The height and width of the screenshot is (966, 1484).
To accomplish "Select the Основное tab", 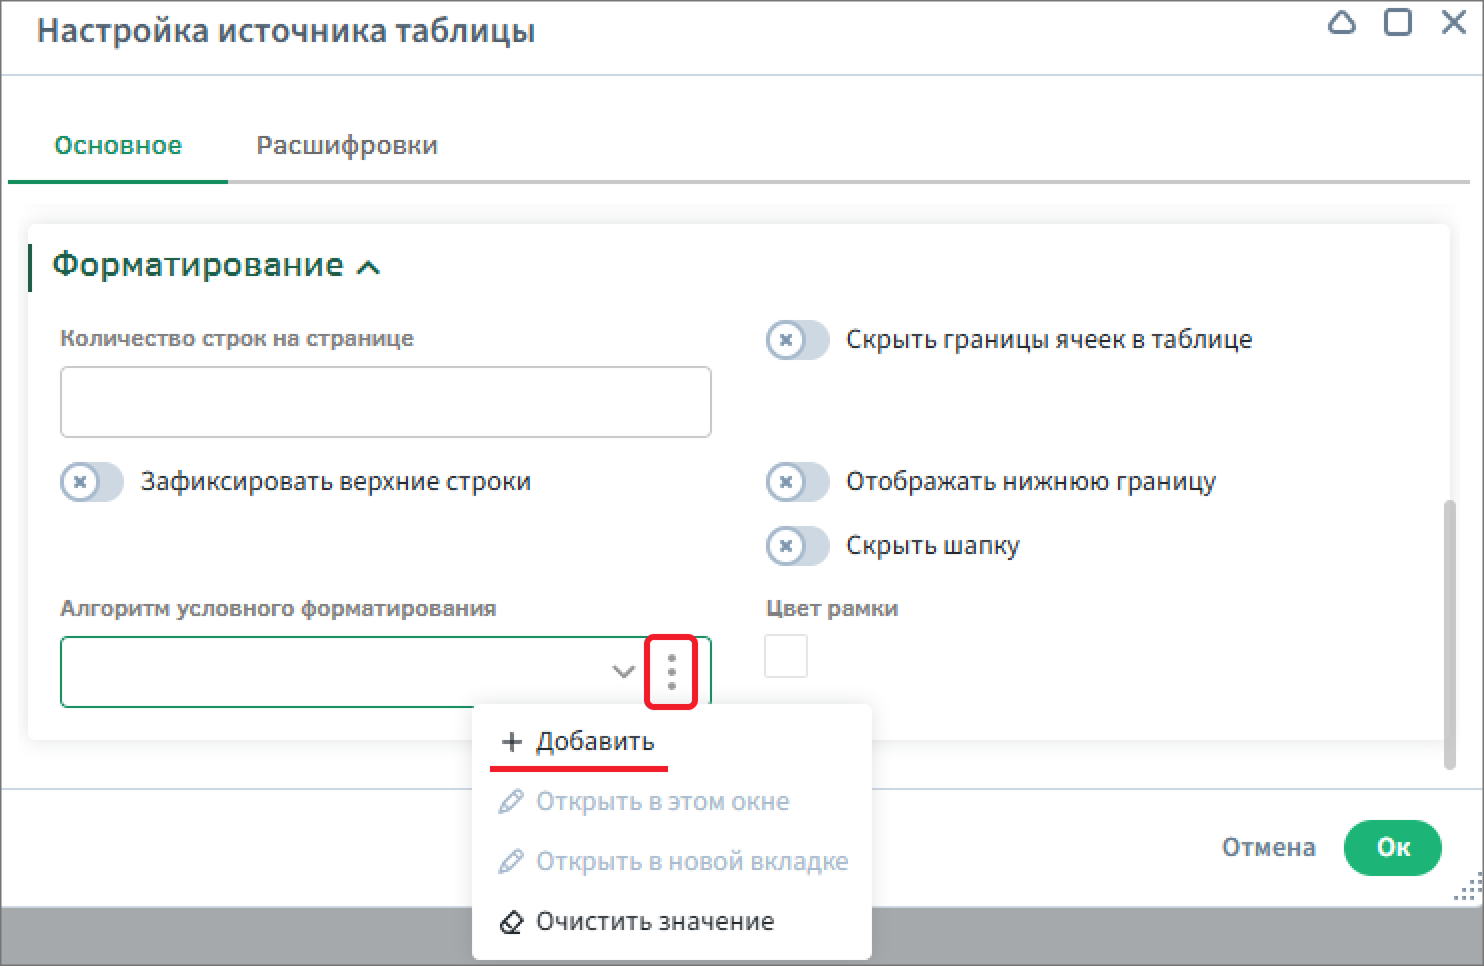I will (x=118, y=146).
